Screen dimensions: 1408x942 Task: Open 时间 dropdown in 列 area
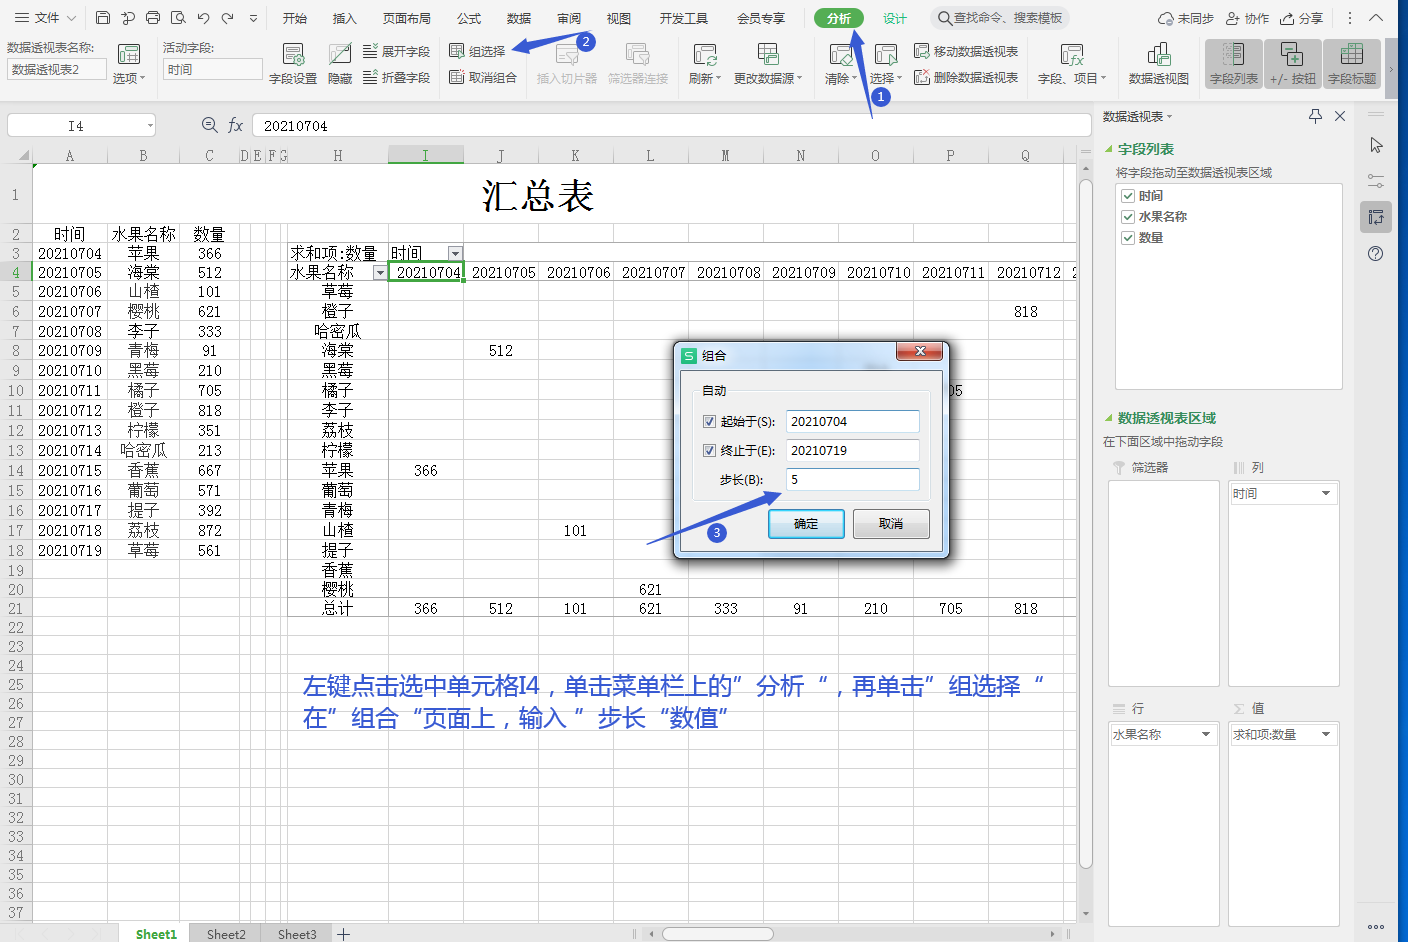1326,494
